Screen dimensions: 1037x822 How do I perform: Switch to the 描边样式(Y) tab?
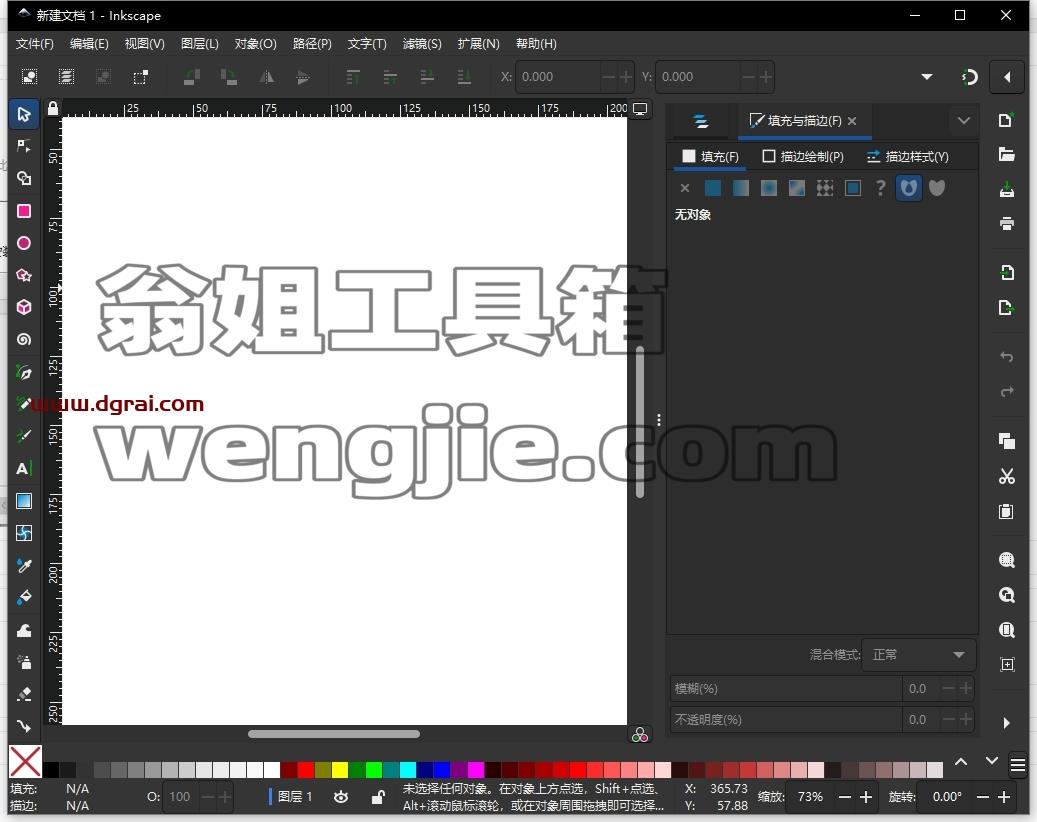click(x=907, y=157)
